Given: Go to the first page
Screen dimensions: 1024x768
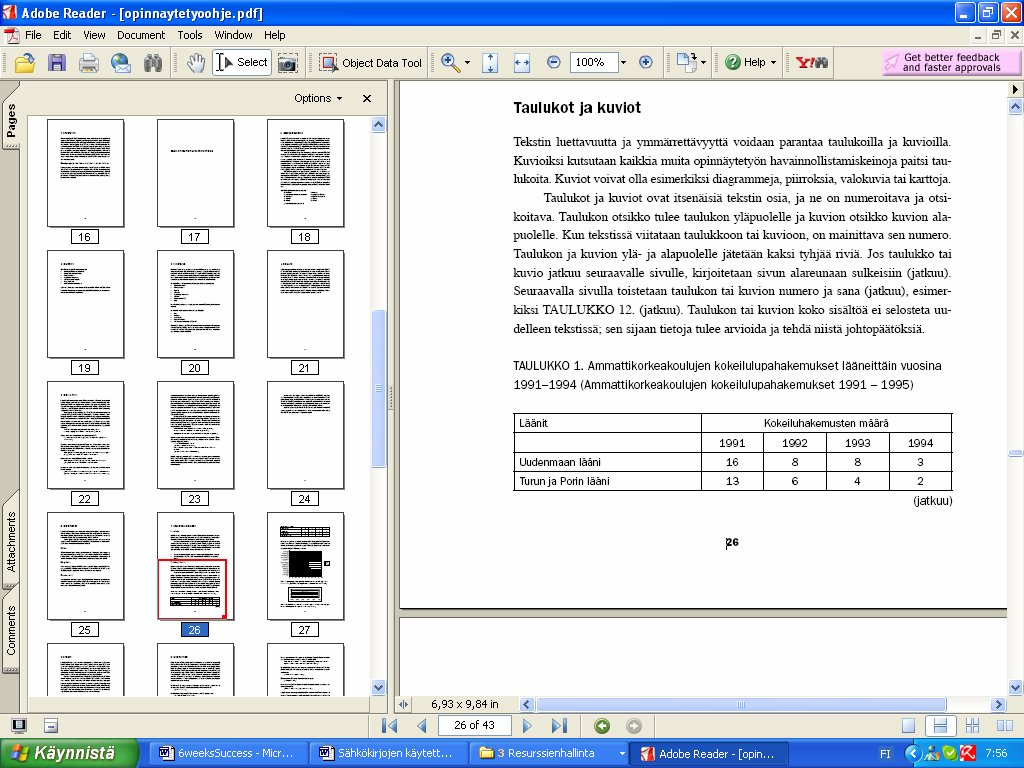Looking at the screenshot, I should click(389, 726).
